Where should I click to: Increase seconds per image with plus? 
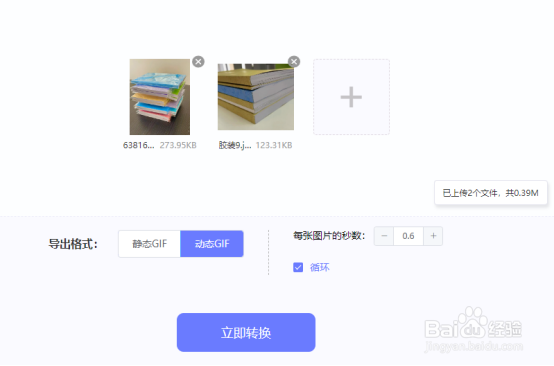[433, 236]
